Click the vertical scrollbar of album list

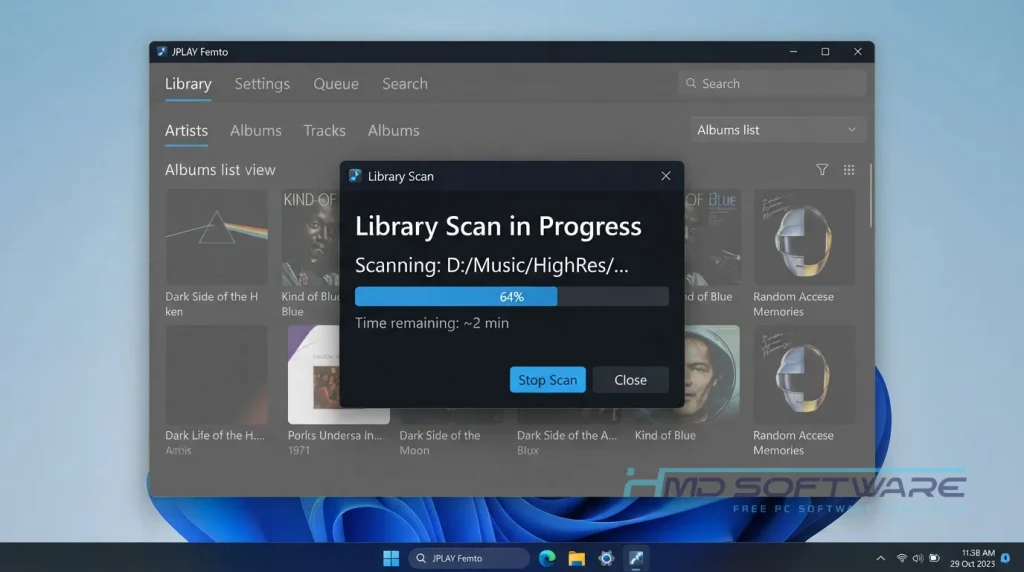(871, 196)
